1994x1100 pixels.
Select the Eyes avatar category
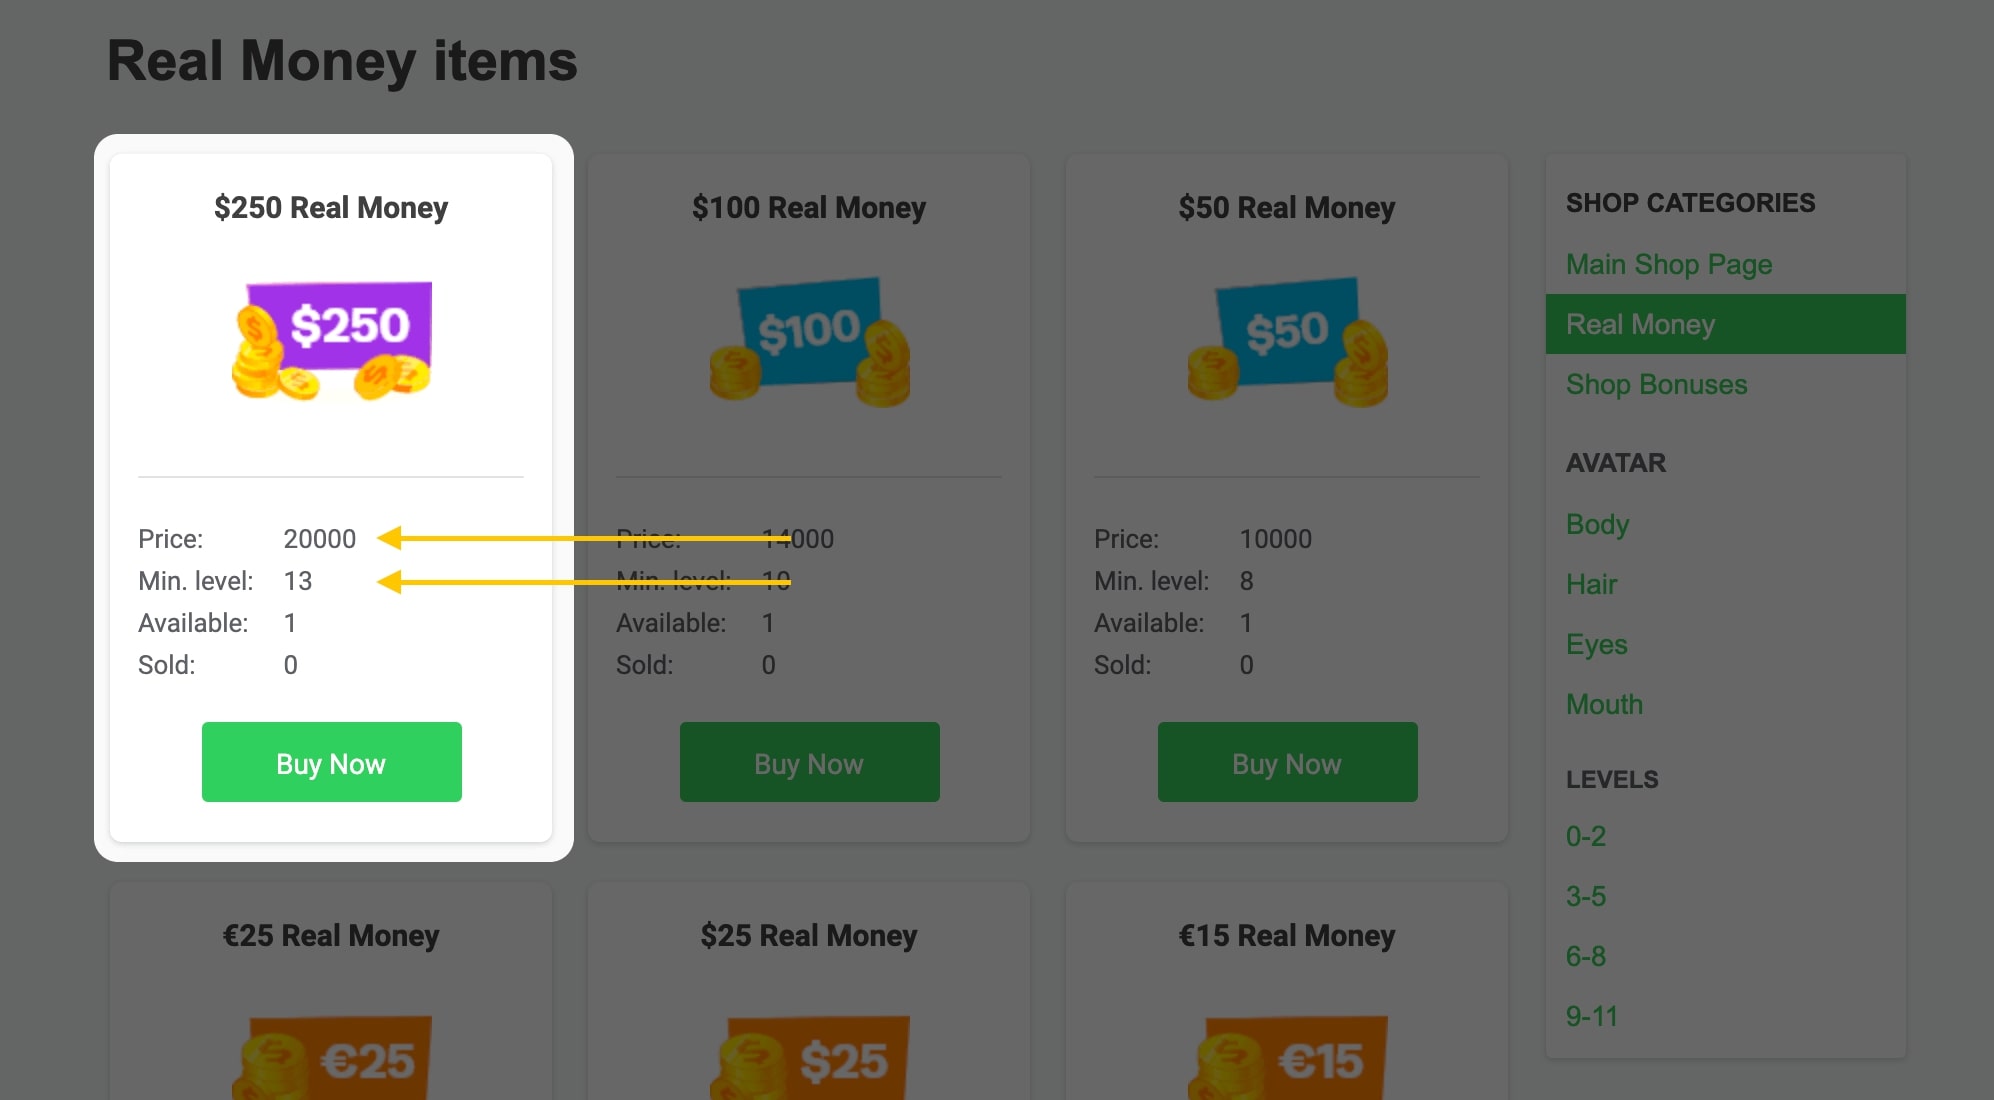click(x=1596, y=644)
